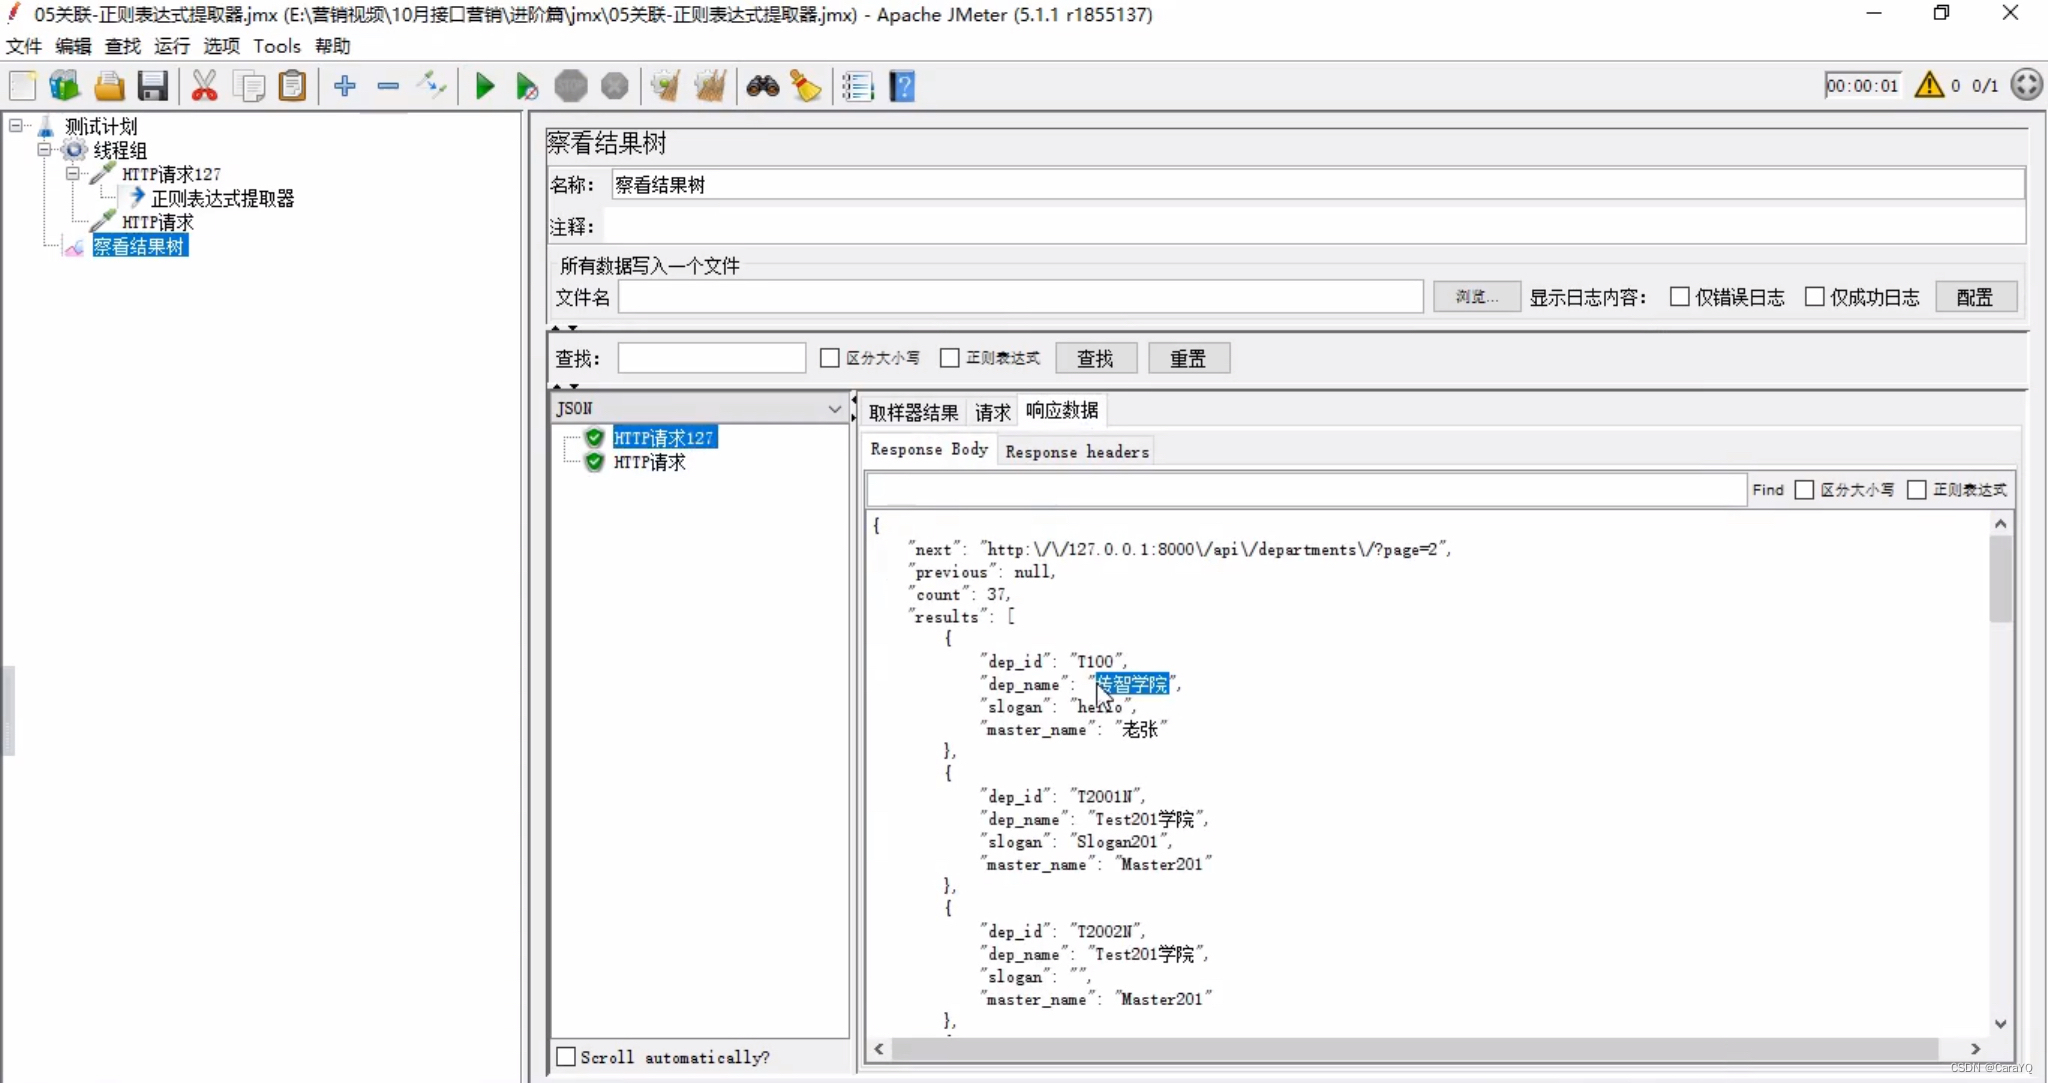Select 正则表达式提取器 in the tree

[x=222, y=198]
